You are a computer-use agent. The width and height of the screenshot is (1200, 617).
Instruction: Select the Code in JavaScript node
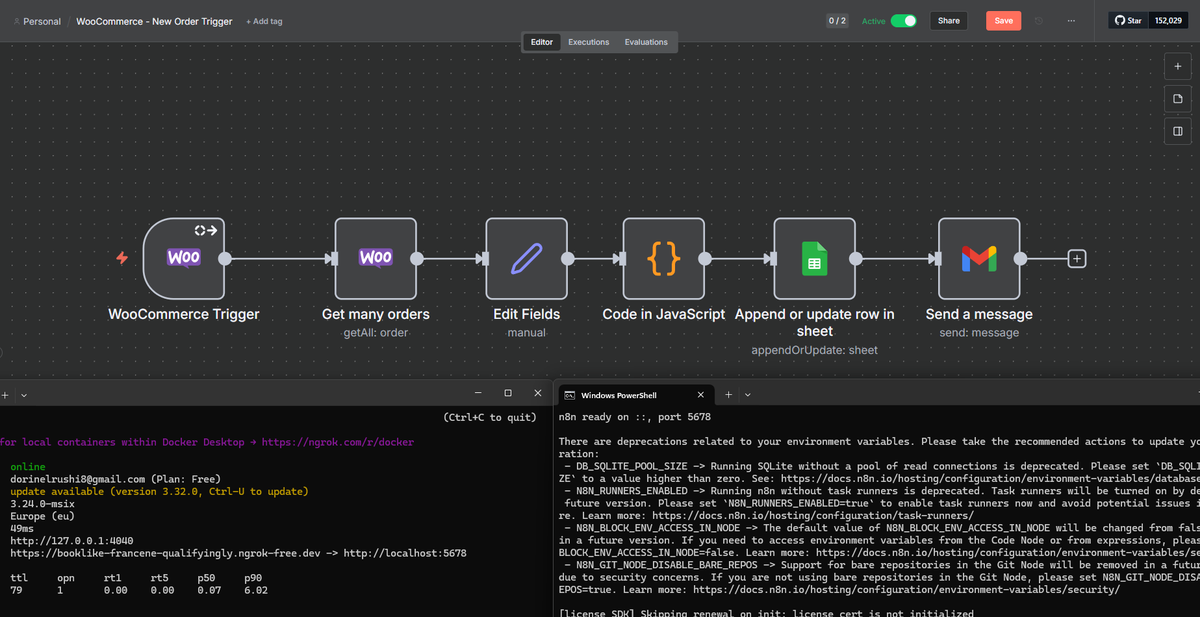[x=664, y=258]
